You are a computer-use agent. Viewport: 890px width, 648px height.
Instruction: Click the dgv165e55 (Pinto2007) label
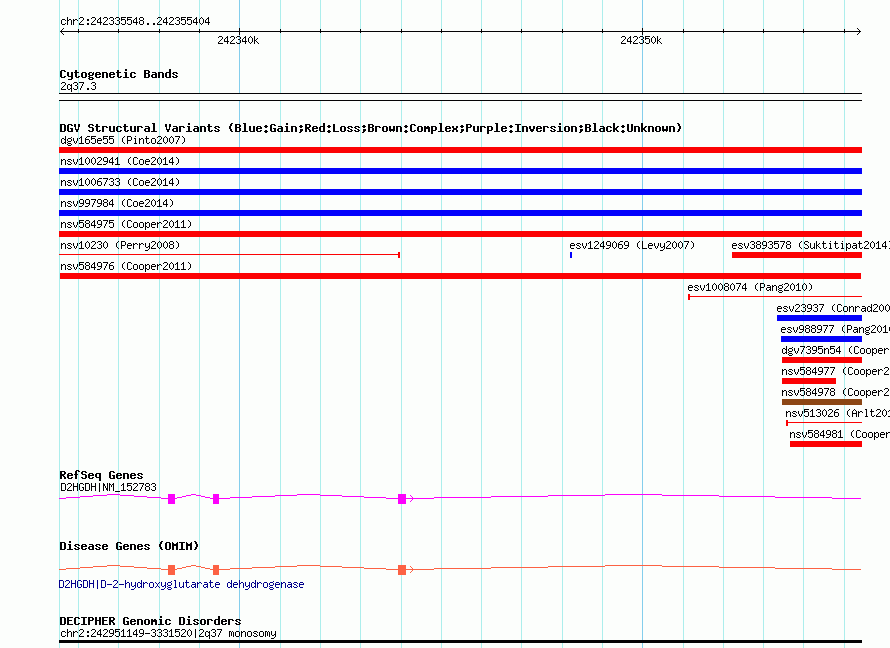pos(123,140)
